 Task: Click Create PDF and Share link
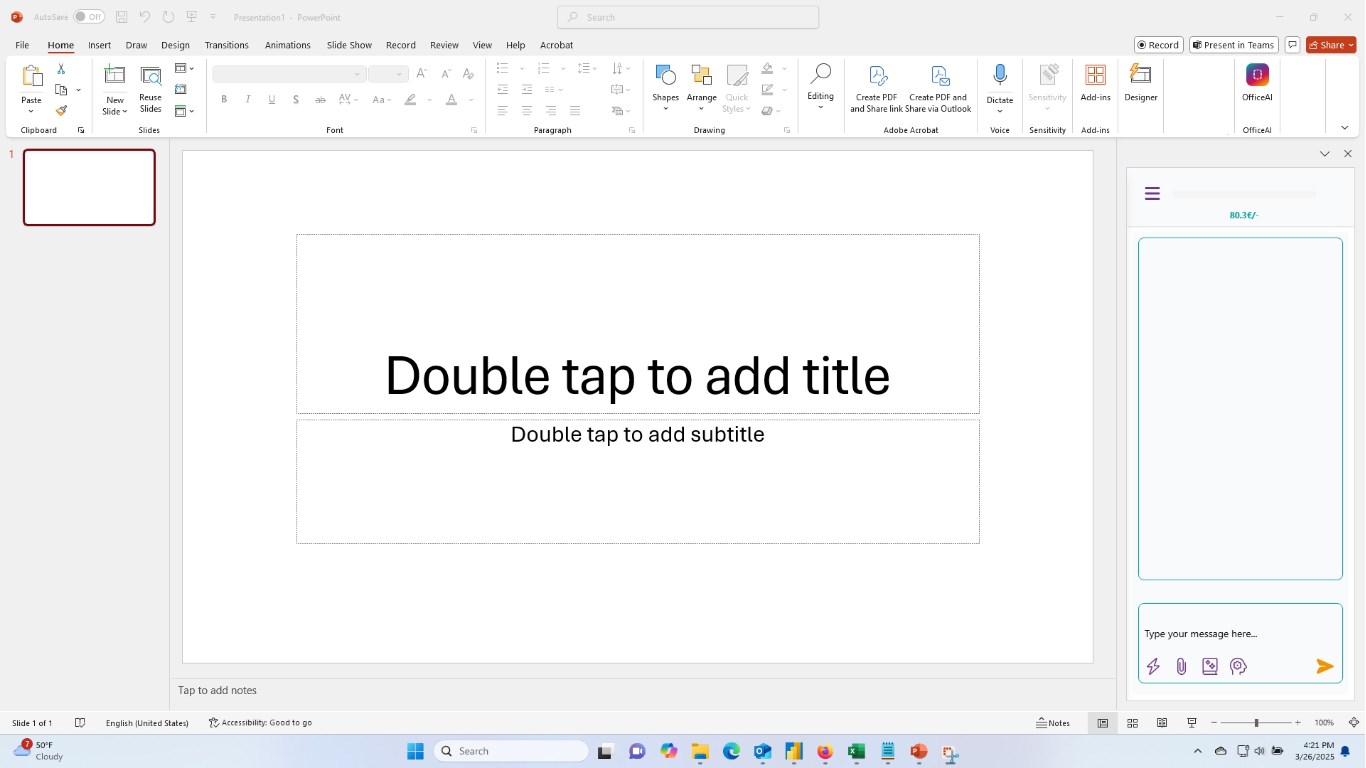coord(876,89)
